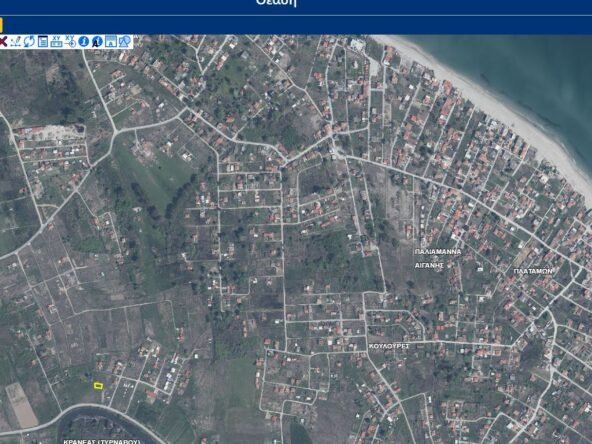The height and width of the screenshot is (444, 592).
Task: Click the ΚΡΑΝΕΑΣ (ΤΥΡΝΑΒΟΥ) map label
Action: (102, 441)
